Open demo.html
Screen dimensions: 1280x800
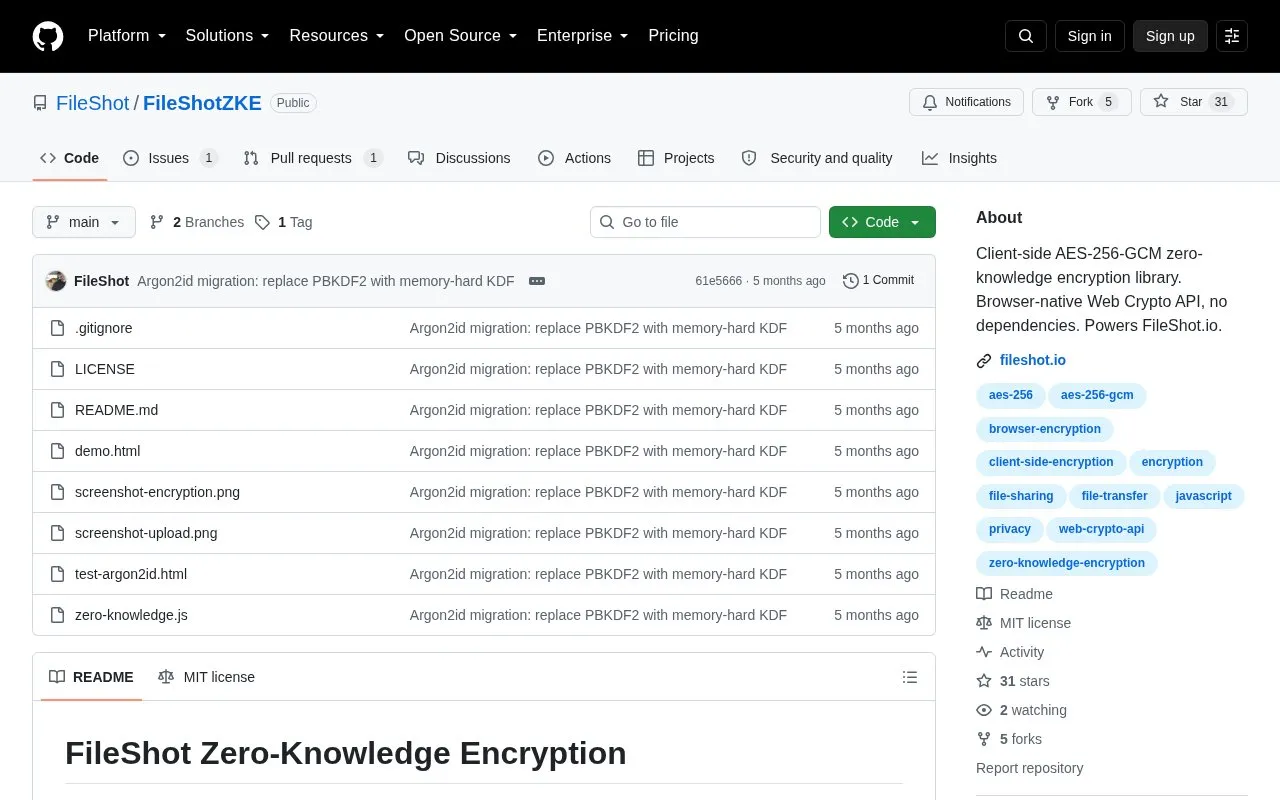[x=107, y=451]
